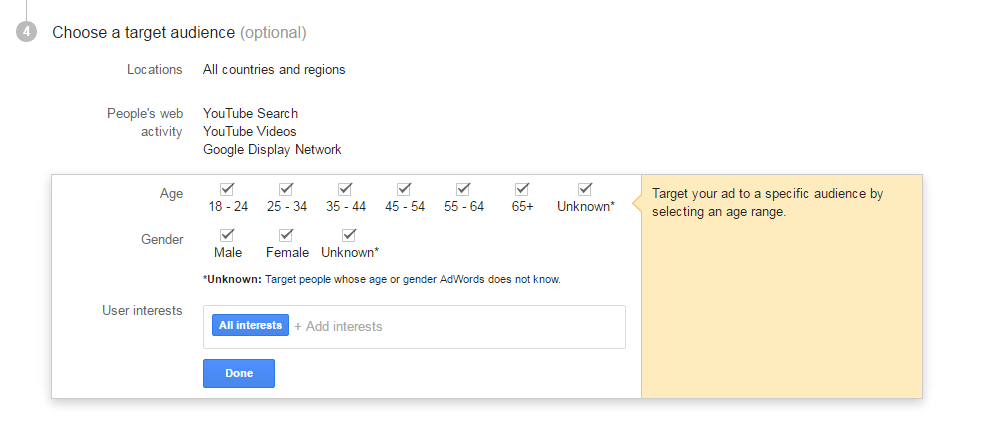Select the All interests tag
The image size is (987, 434).
pos(250,325)
